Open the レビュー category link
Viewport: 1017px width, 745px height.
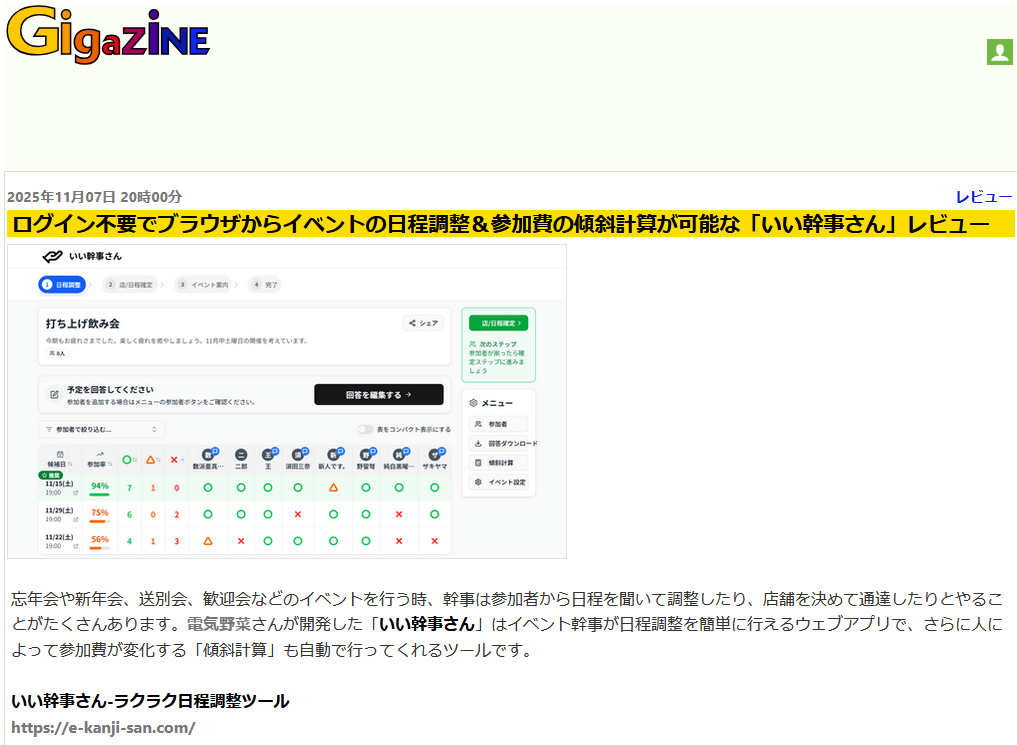click(x=983, y=197)
